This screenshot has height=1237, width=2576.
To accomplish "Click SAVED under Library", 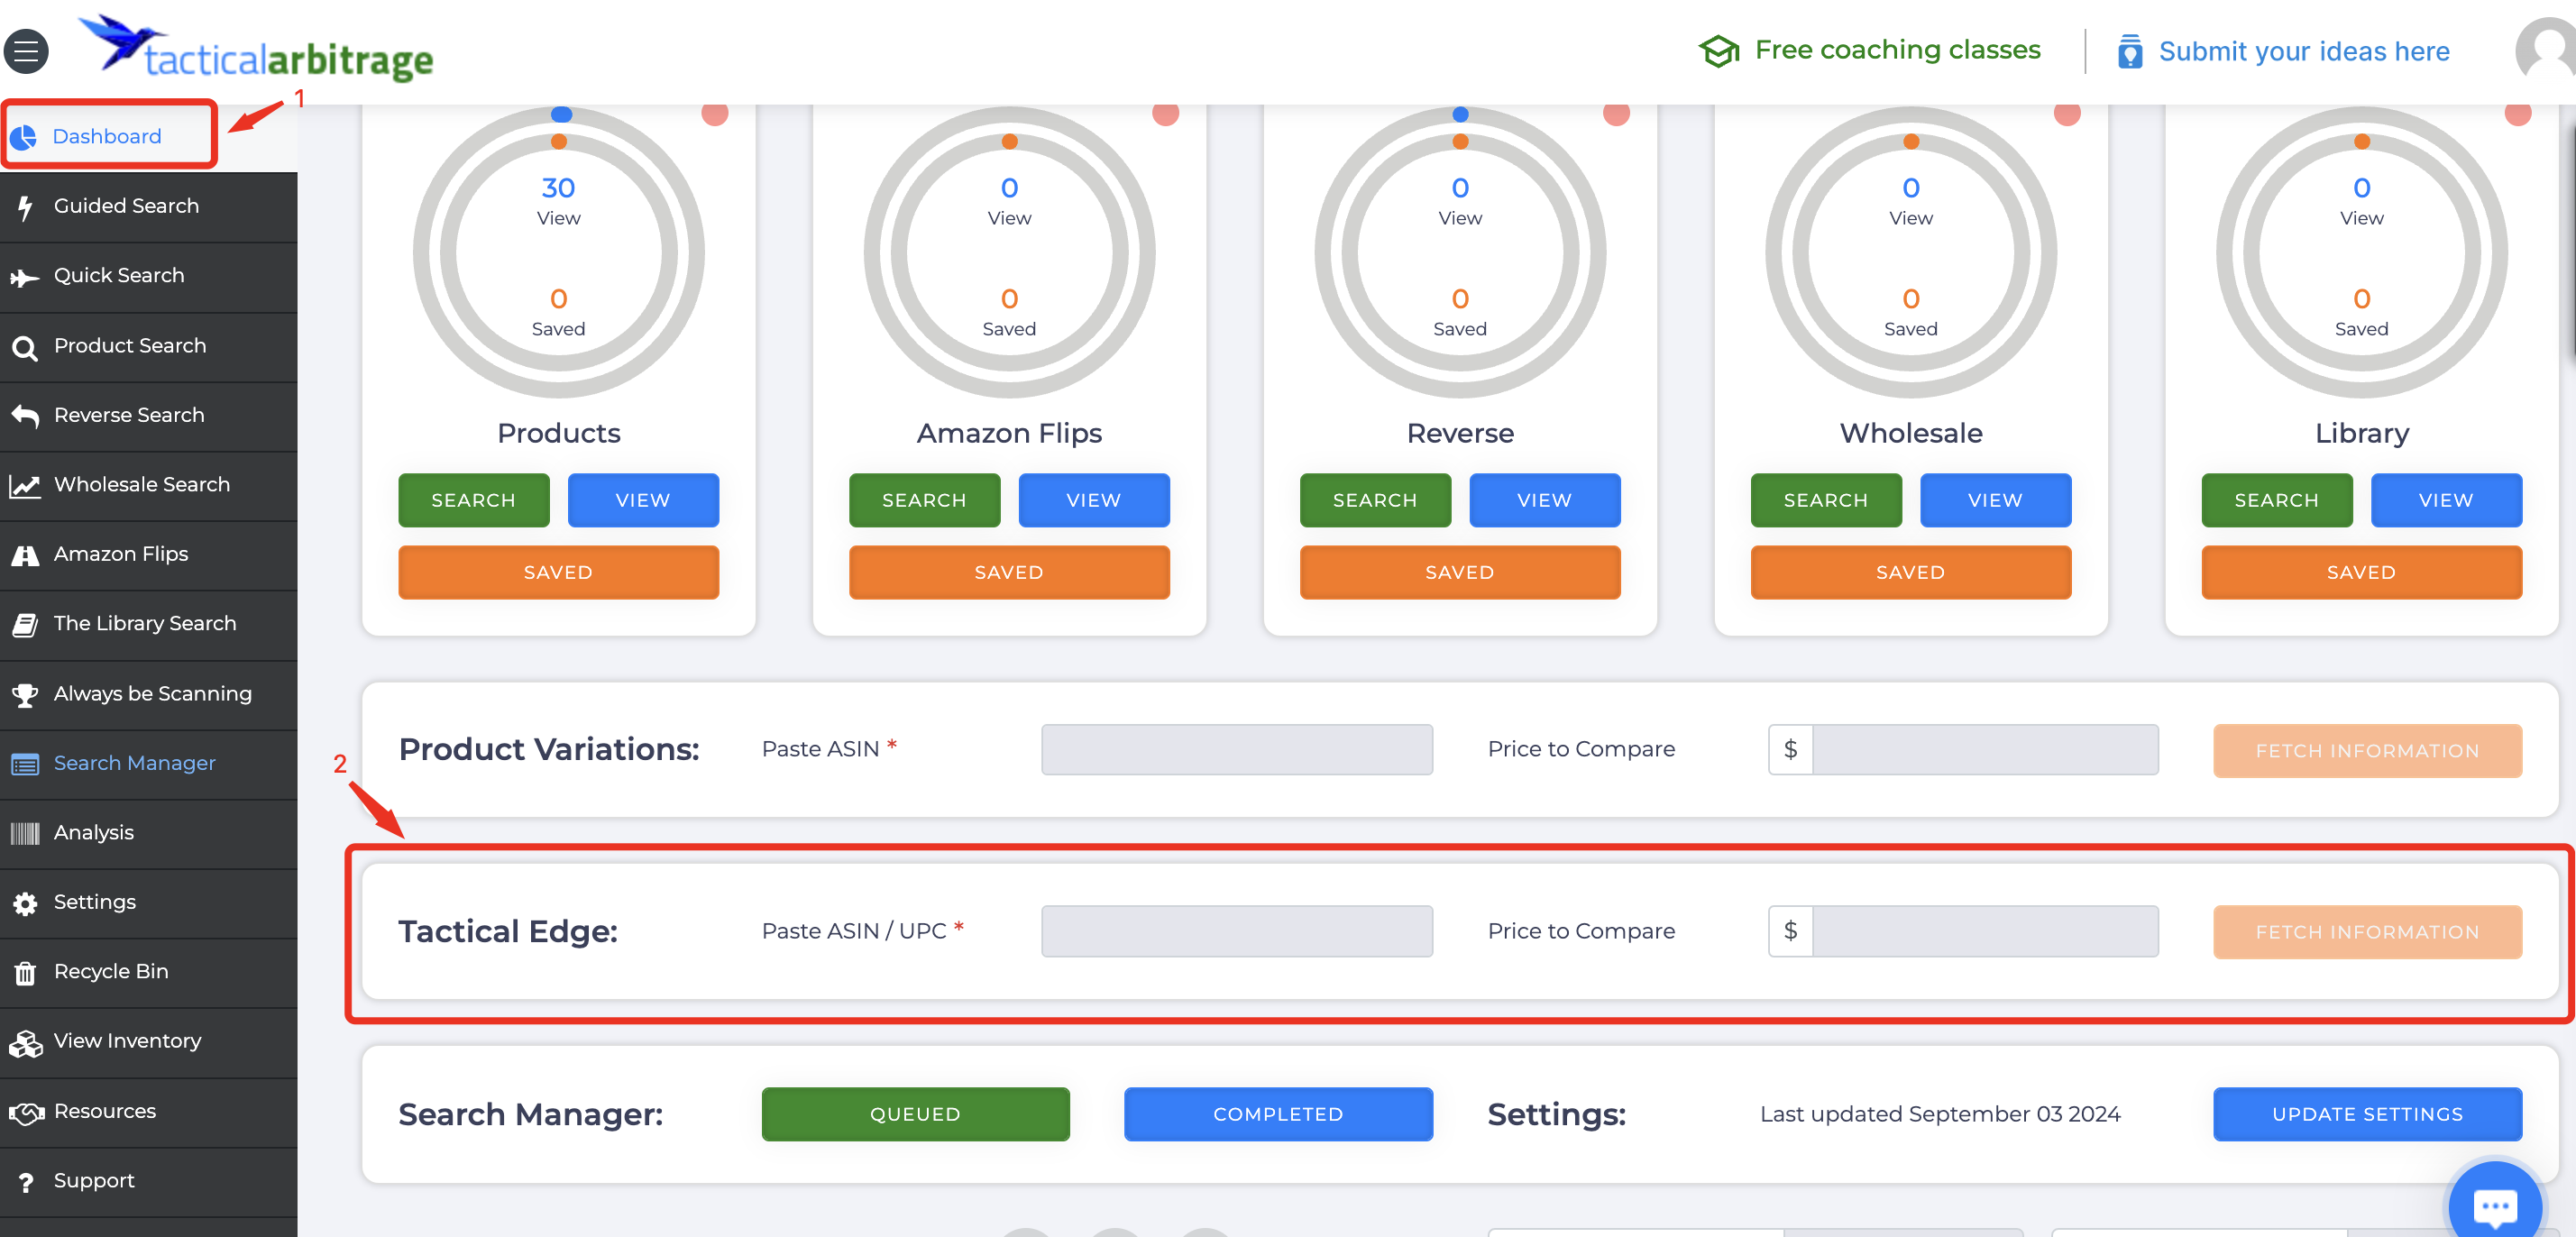I will pos(2363,572).
